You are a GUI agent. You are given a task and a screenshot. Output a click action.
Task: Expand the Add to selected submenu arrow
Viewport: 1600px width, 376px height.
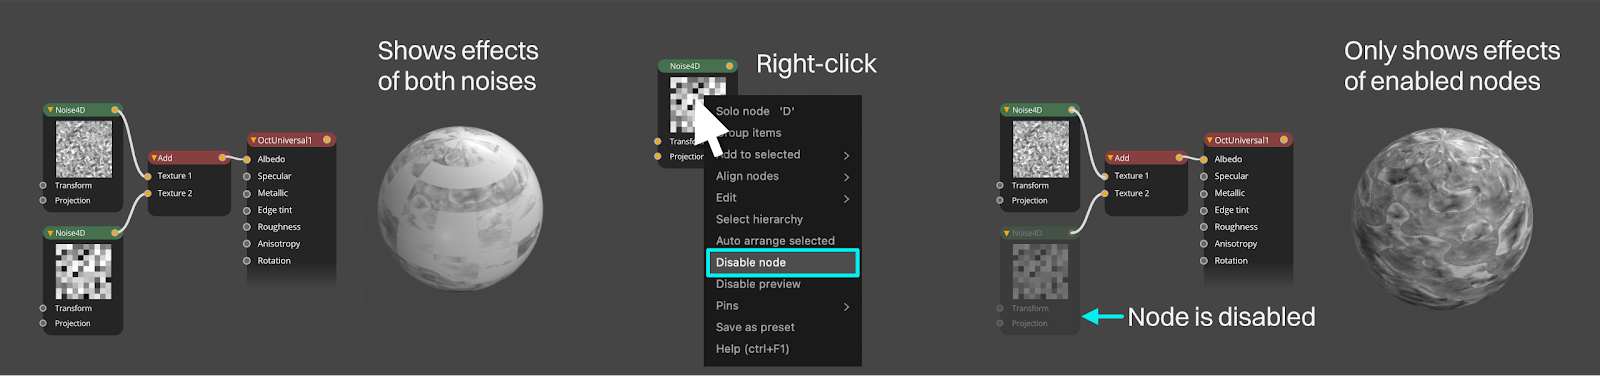846,155
